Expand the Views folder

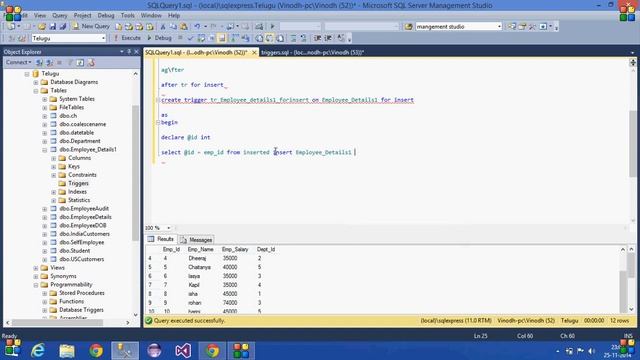[x=36, y=268]
